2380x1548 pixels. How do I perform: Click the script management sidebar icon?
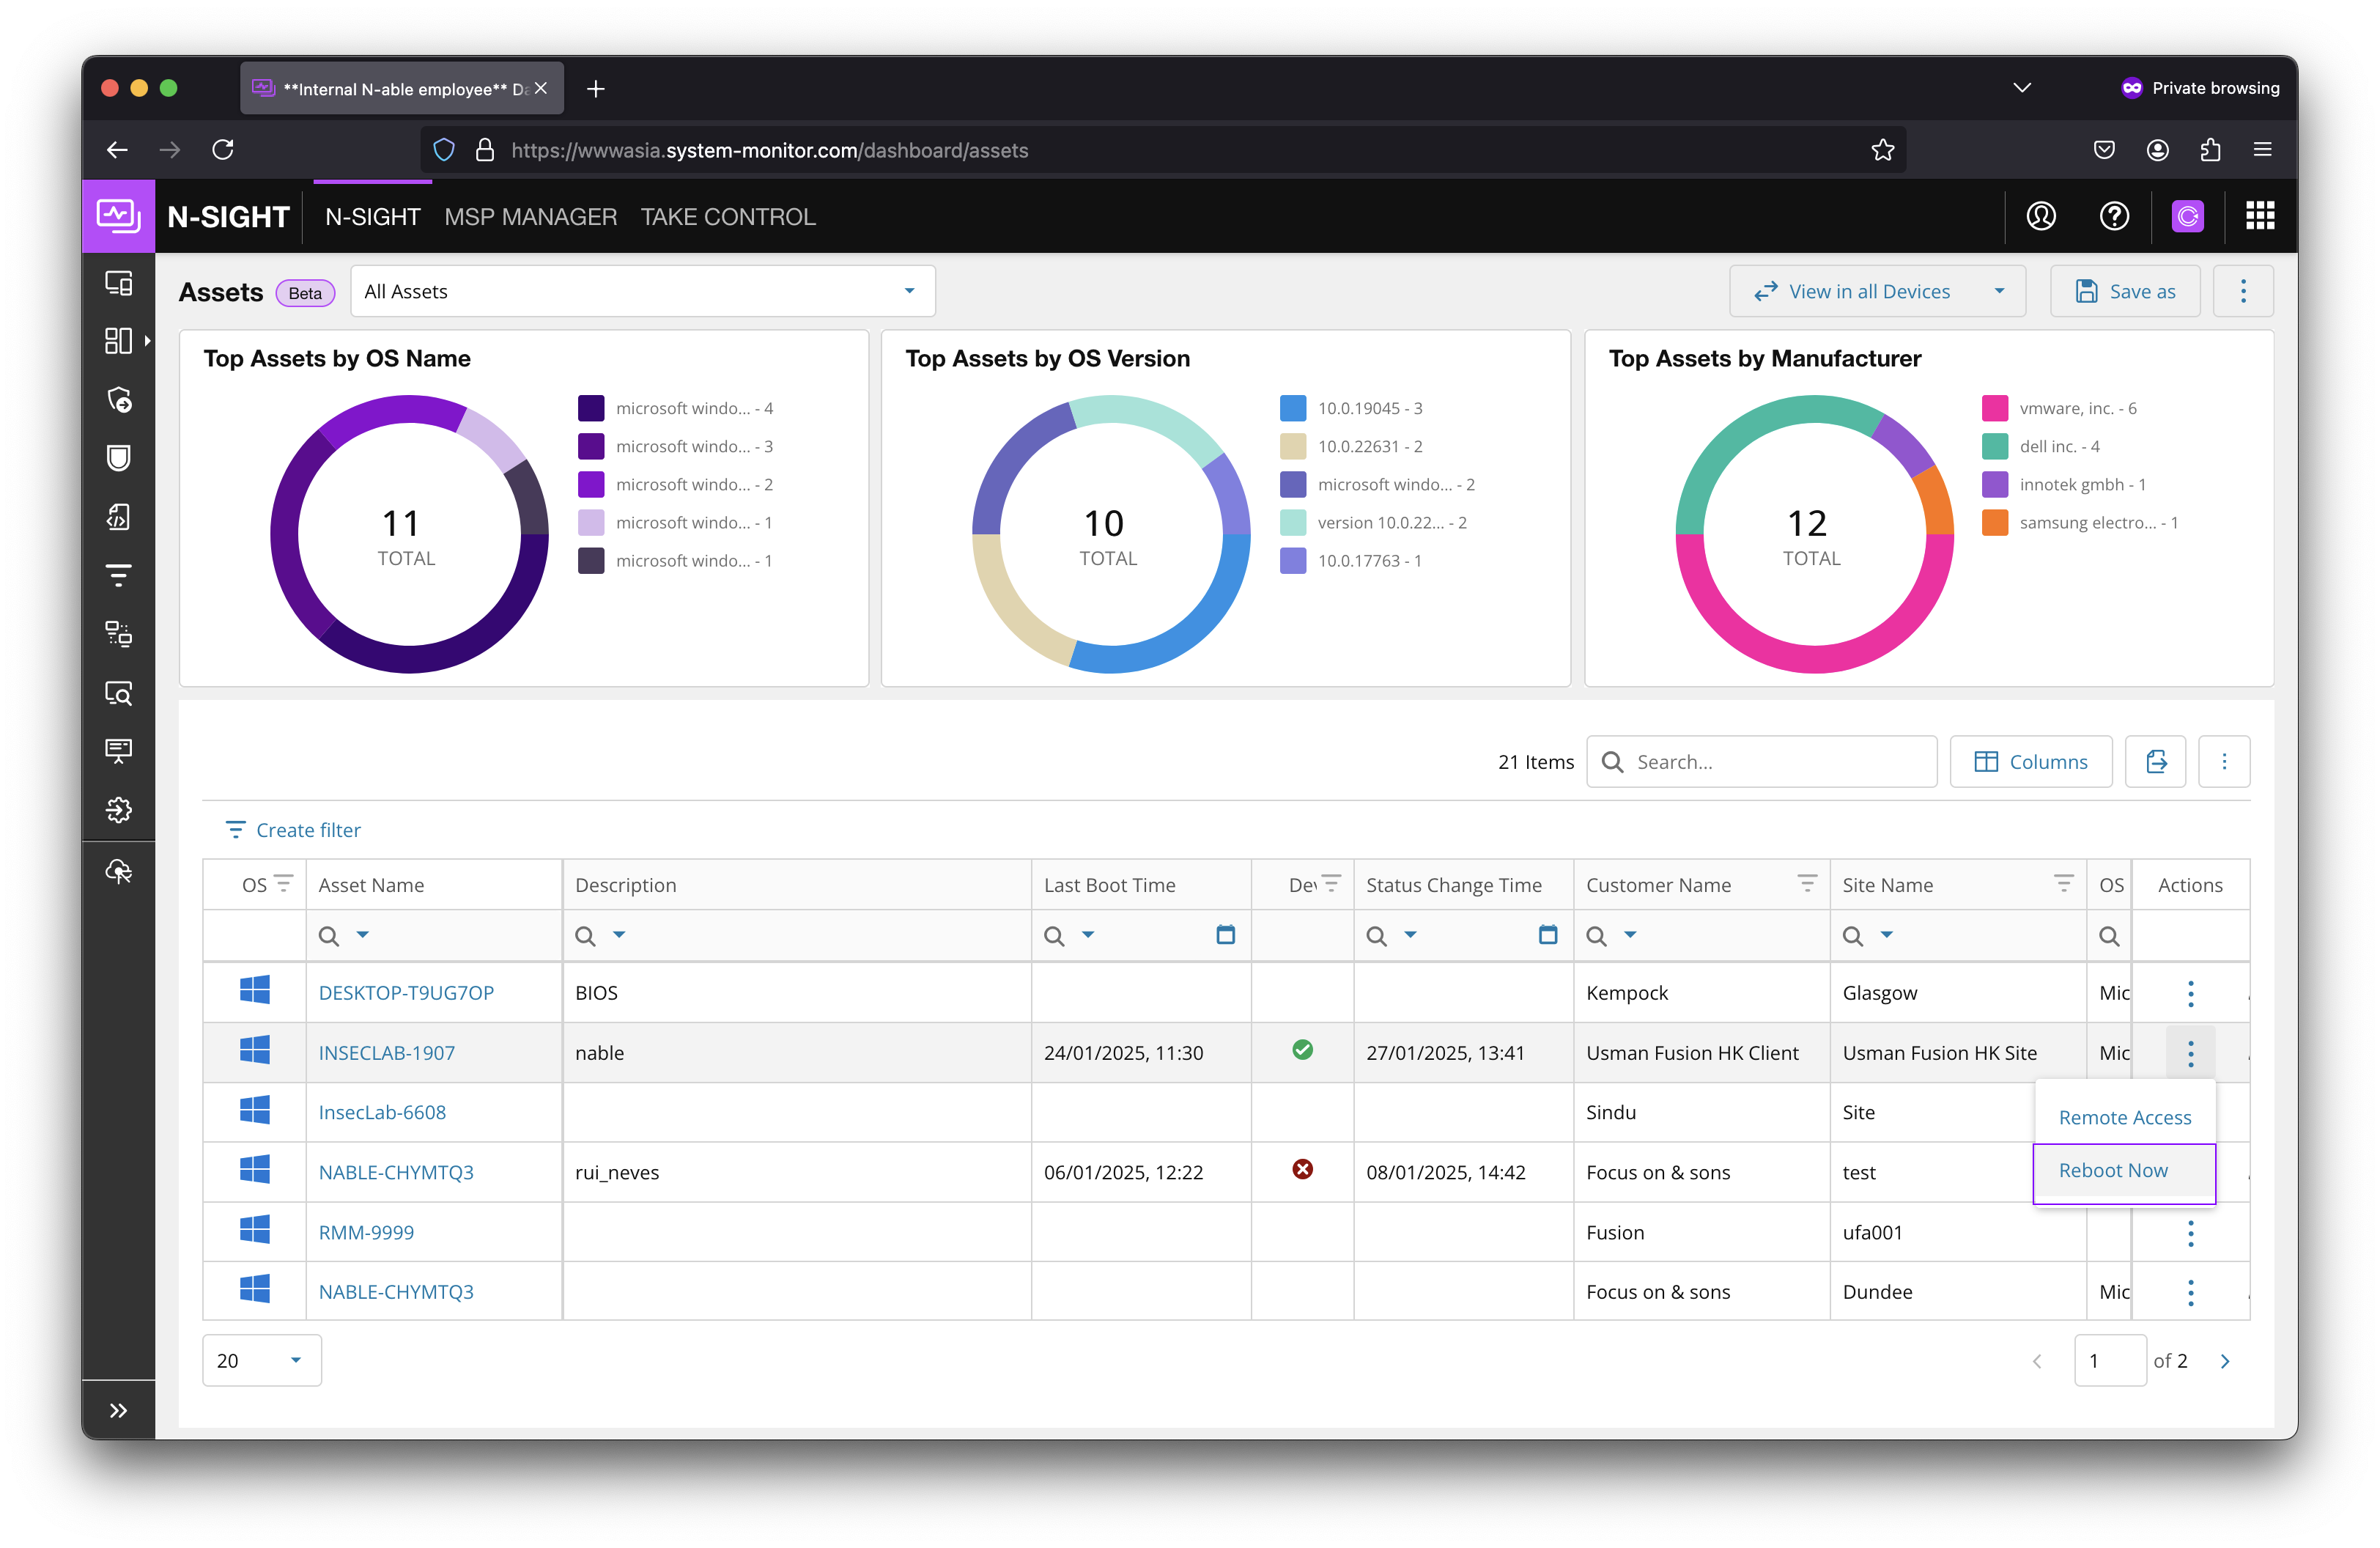tap(119, 517)
